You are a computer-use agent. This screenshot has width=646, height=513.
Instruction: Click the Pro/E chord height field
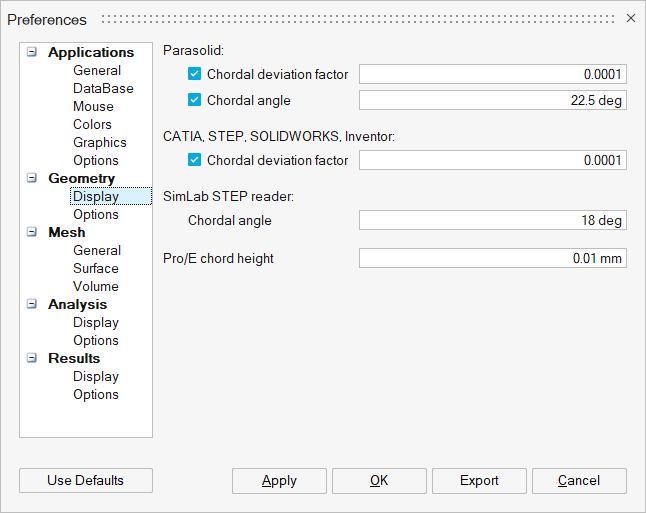492,259
